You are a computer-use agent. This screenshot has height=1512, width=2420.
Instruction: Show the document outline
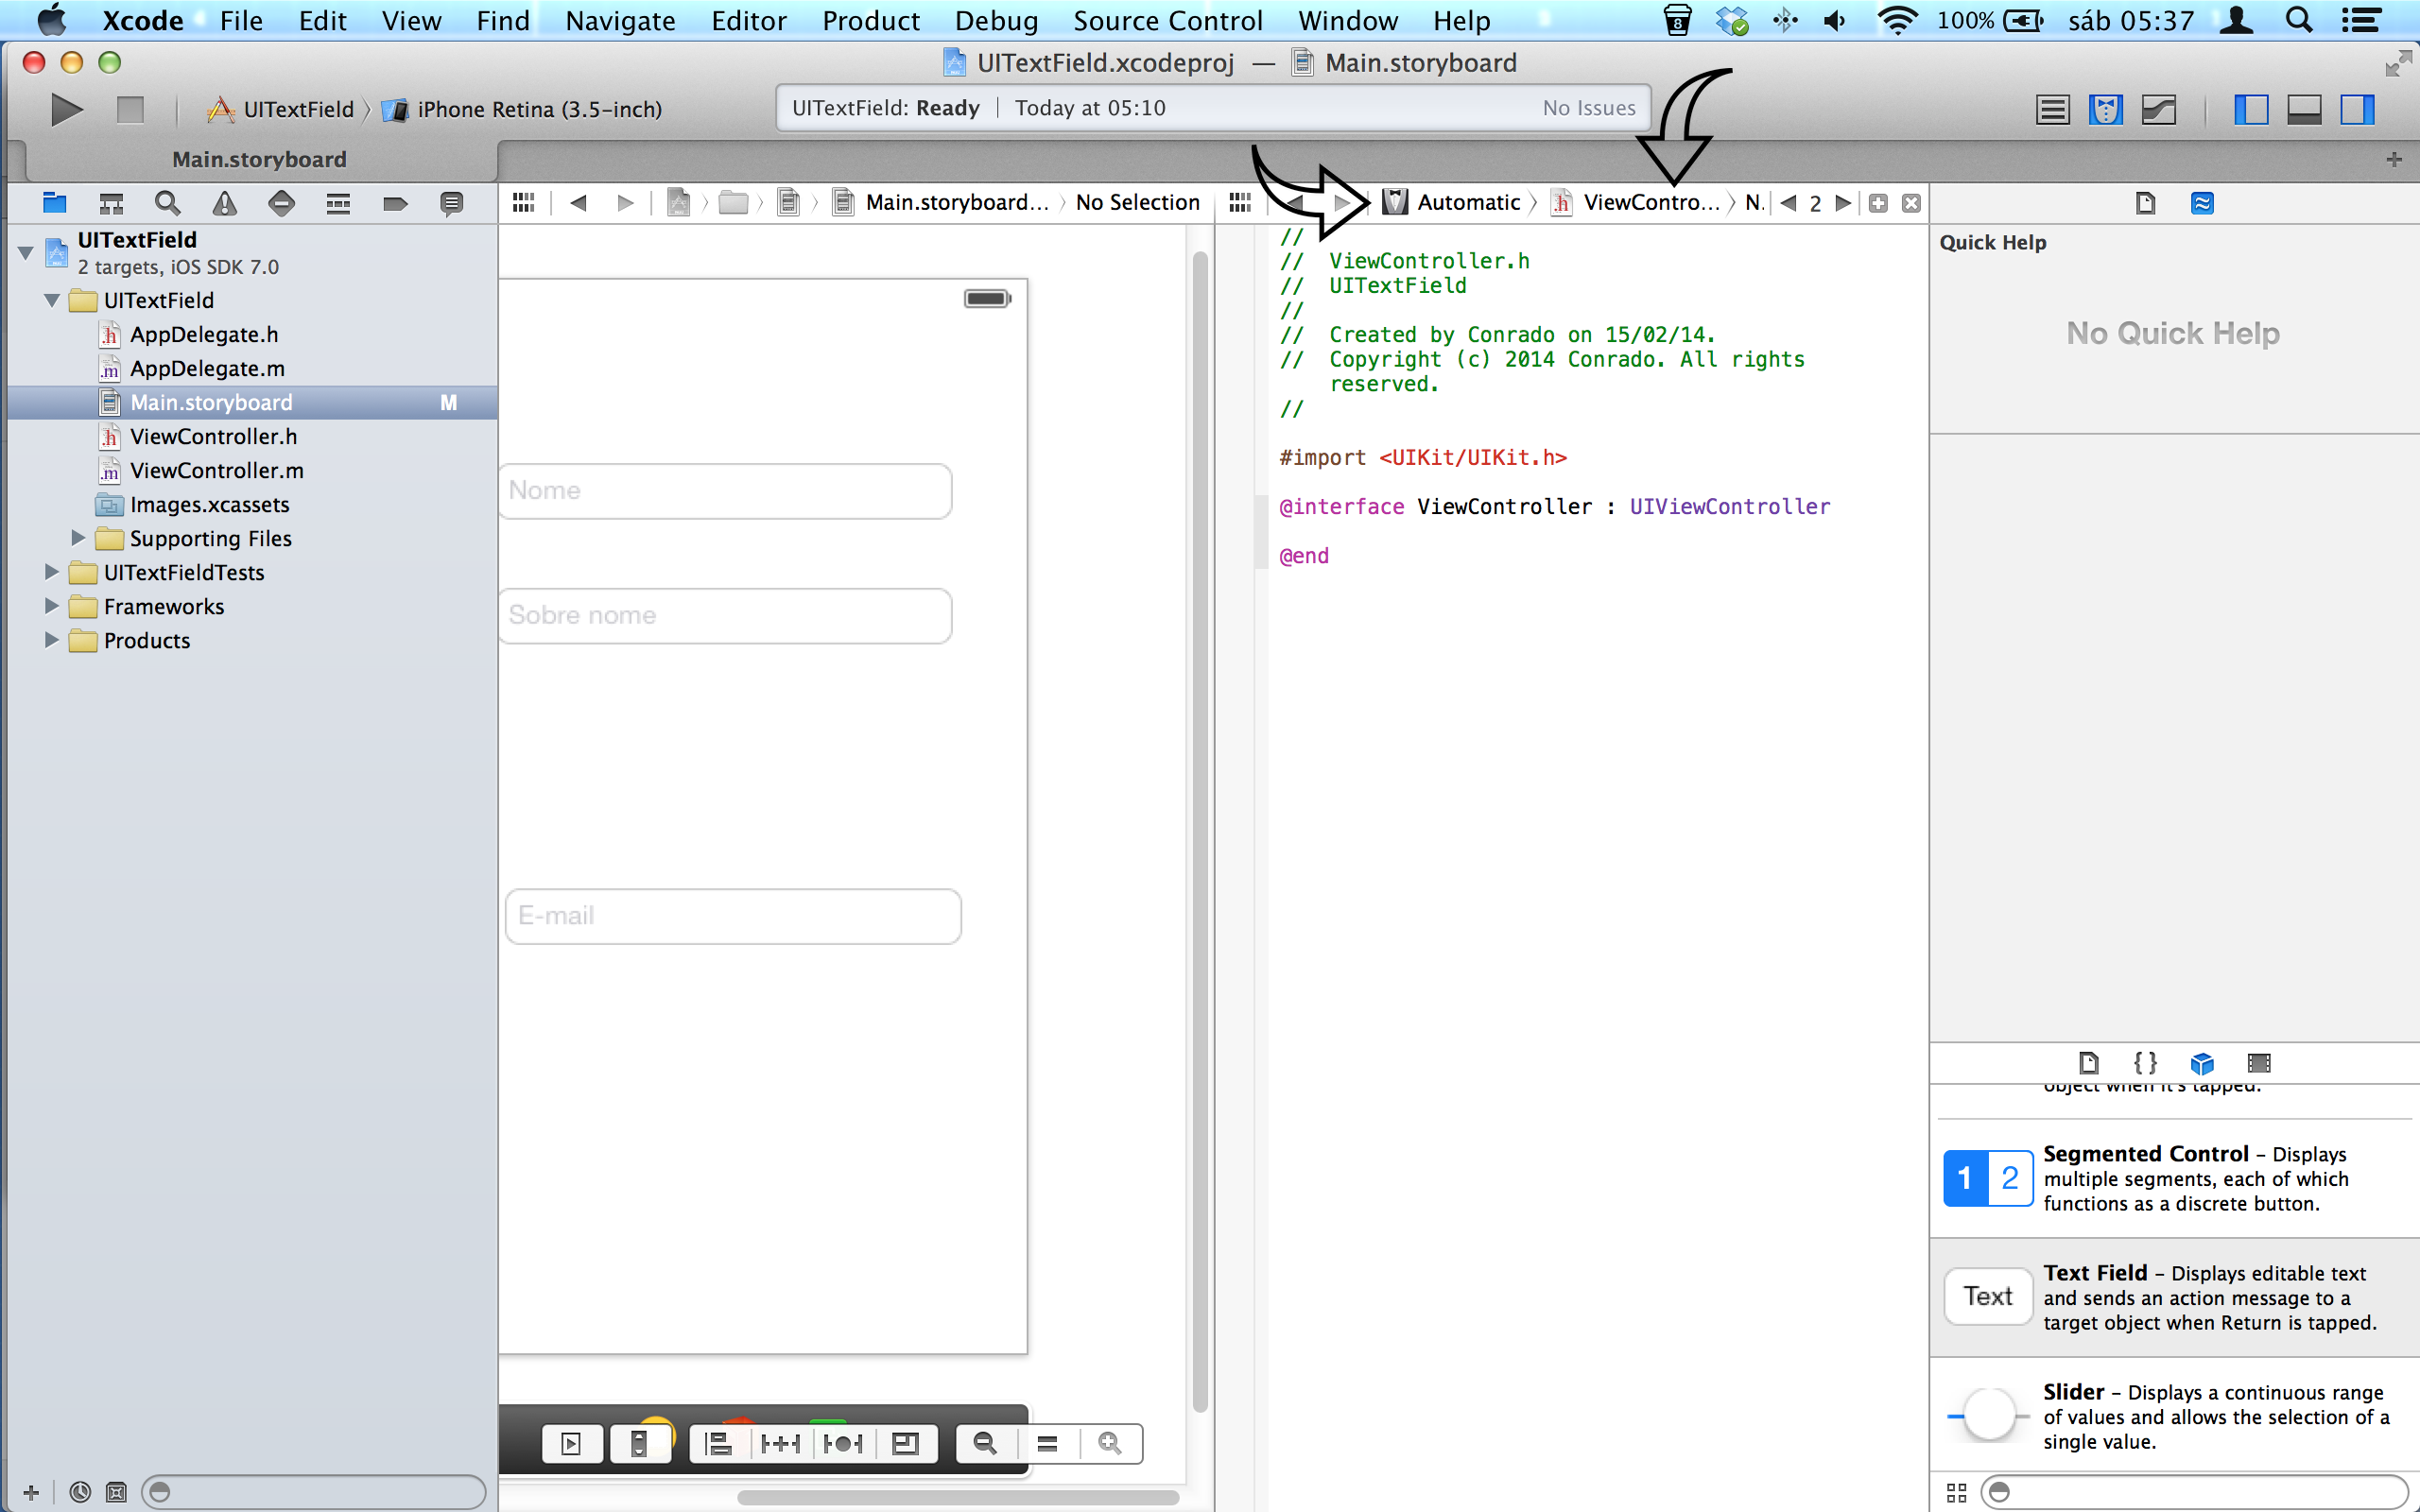(x=571, y=1443)
